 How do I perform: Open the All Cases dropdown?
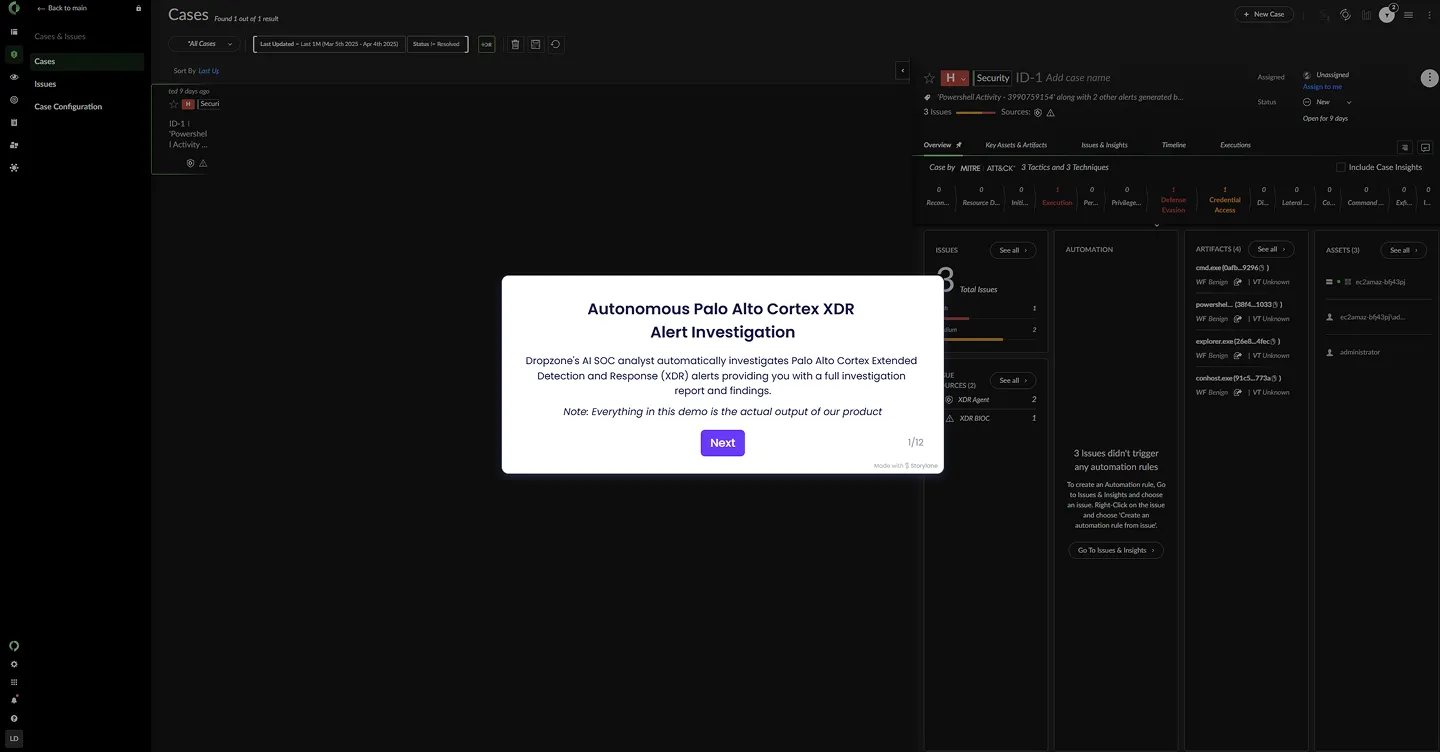pyautogui.click(x=202, y=44)
